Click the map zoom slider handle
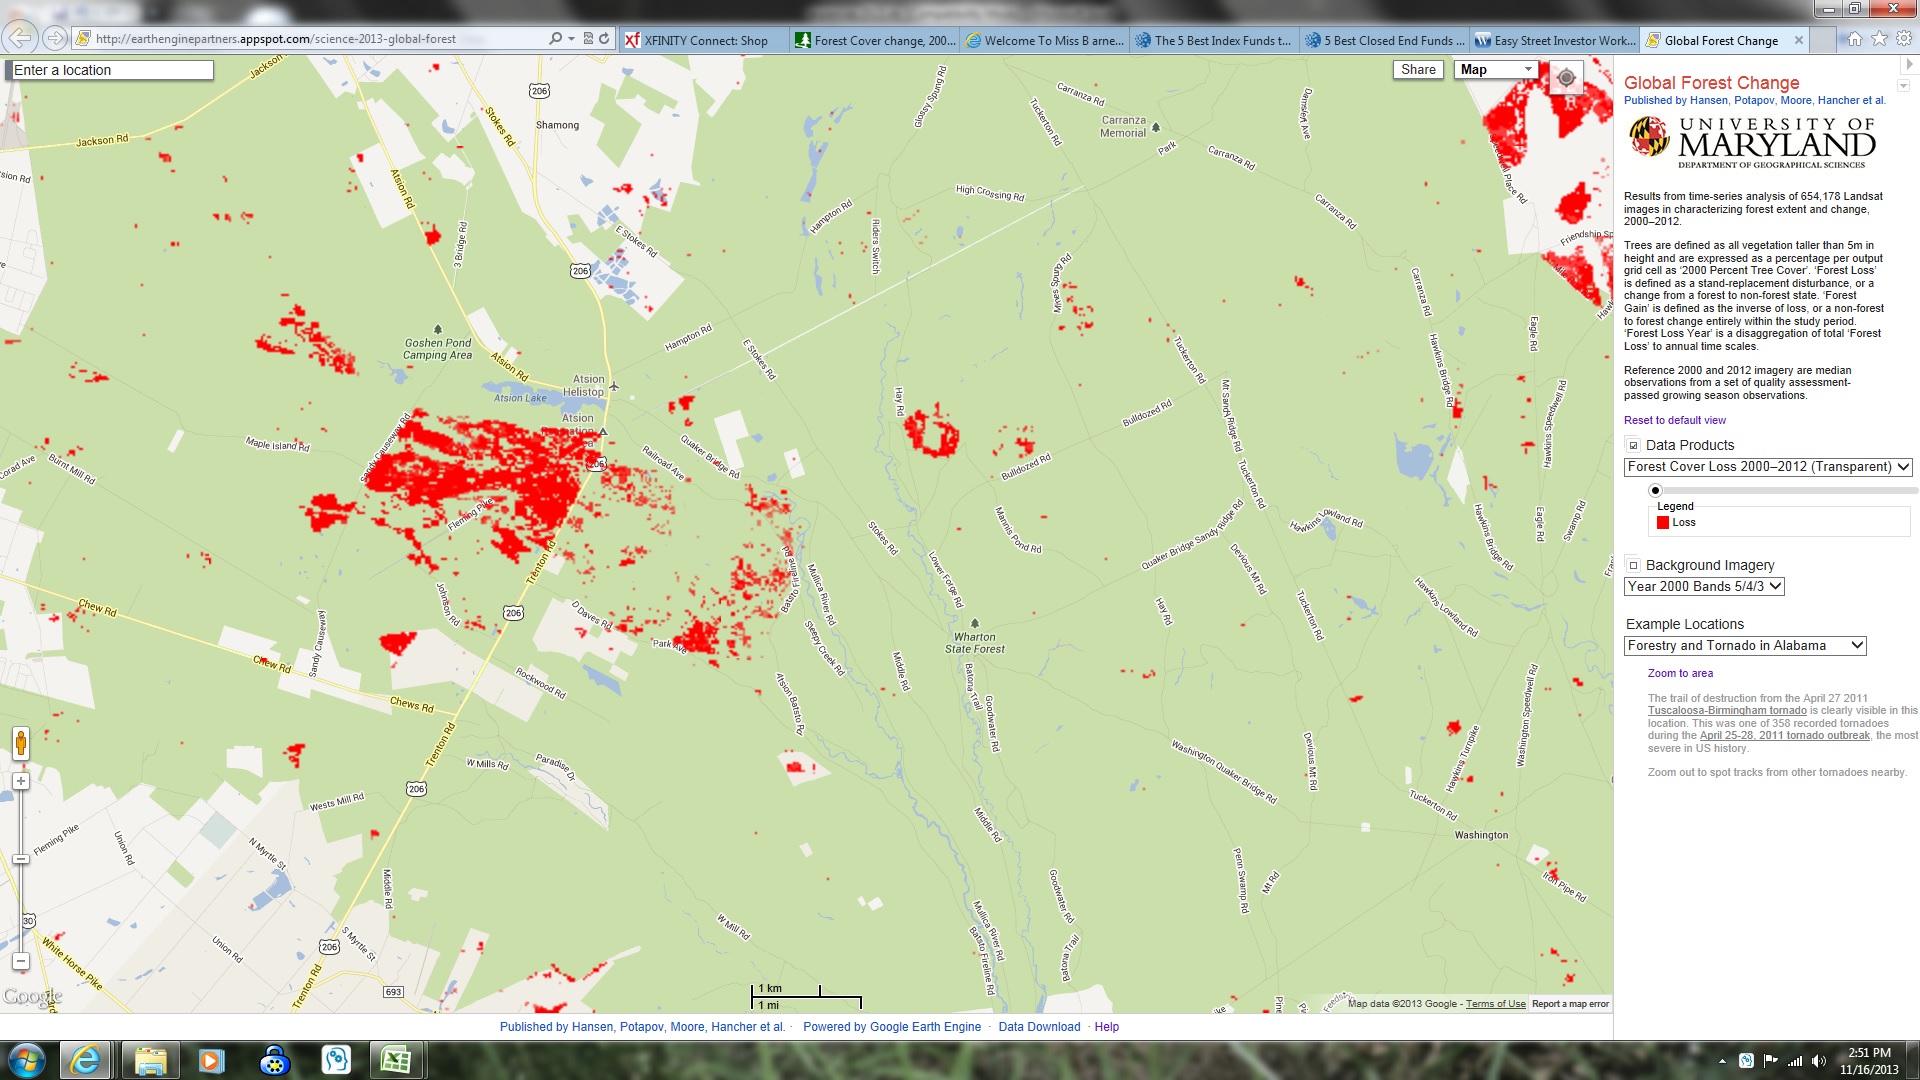This screenshot has height=1080, width=1920. click(x=21, y=859)
